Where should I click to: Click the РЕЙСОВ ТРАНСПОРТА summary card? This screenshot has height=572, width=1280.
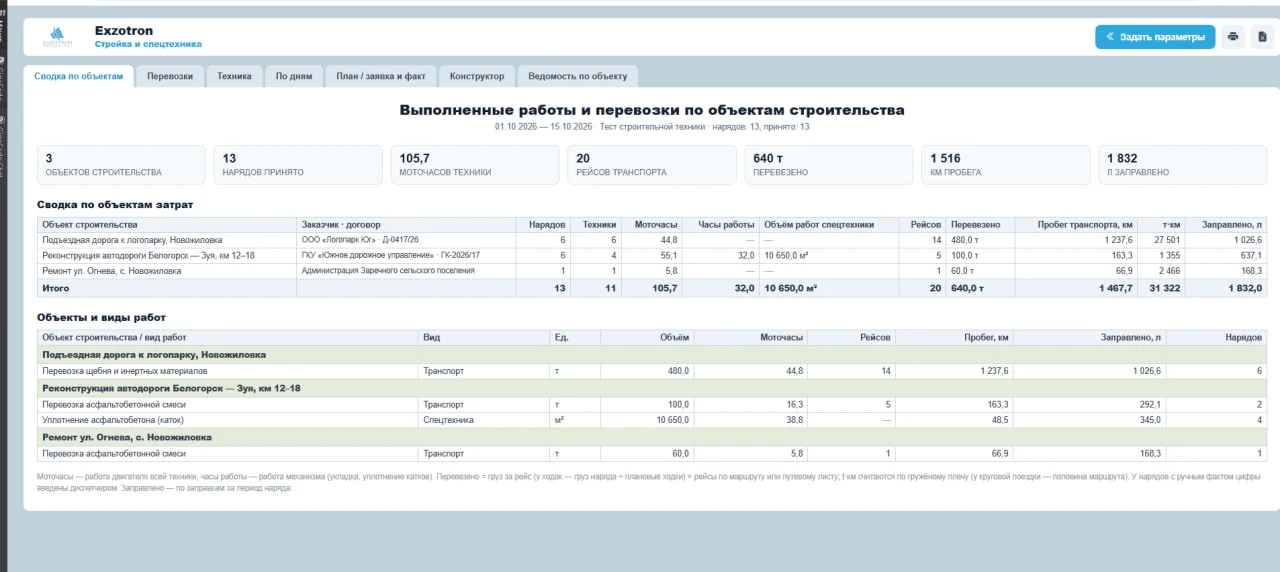click(652, 165)
